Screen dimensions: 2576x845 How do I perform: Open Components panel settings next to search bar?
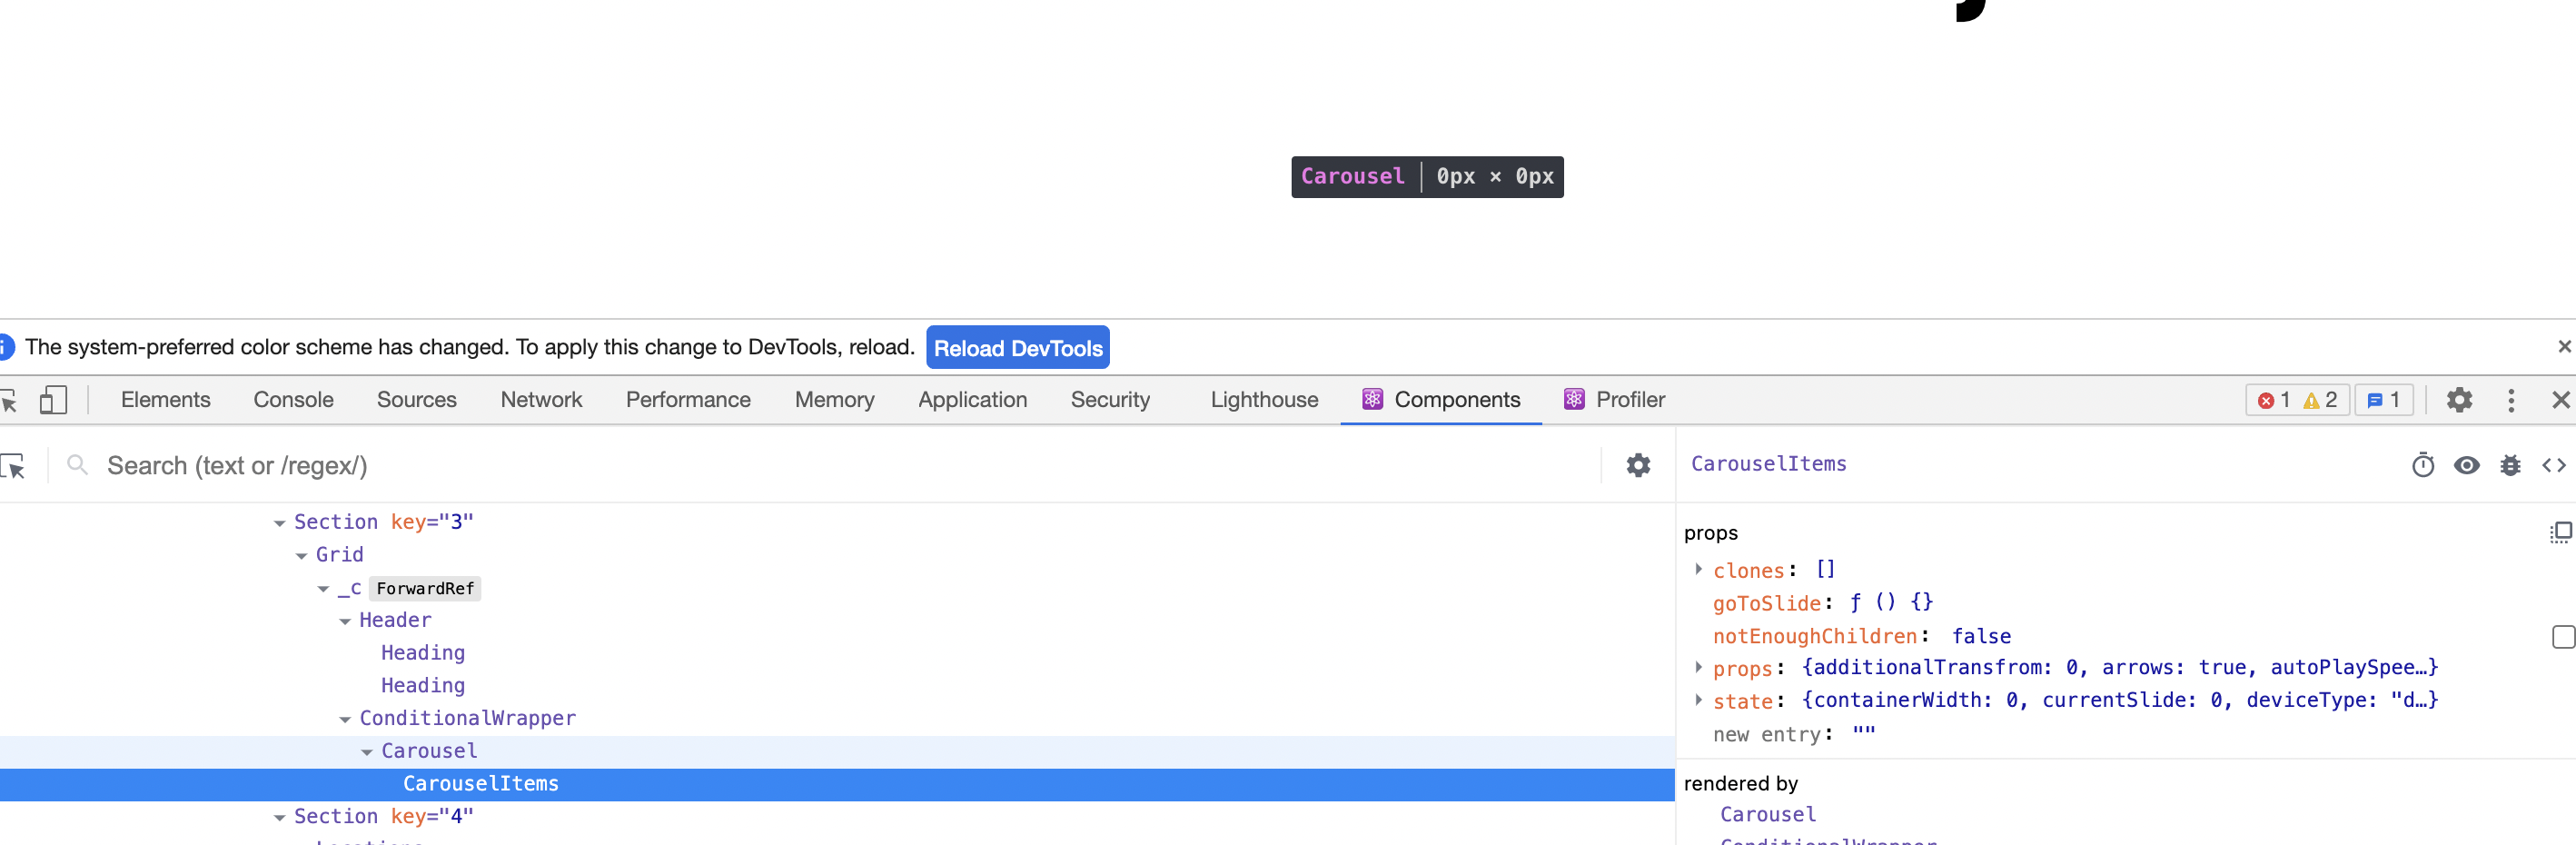click(x=1637, y=465)
